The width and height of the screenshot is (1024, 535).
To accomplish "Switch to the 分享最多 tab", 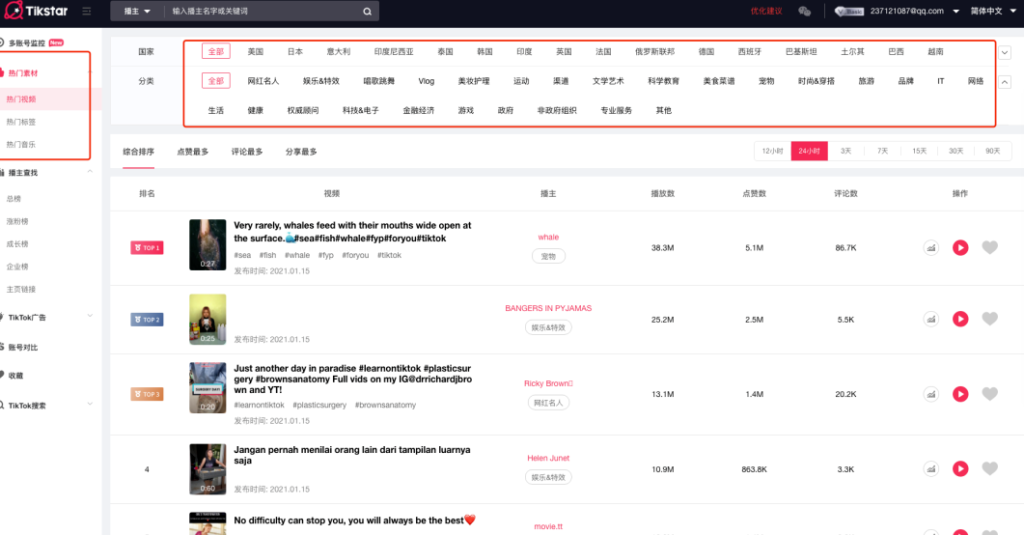I will 301,152.
